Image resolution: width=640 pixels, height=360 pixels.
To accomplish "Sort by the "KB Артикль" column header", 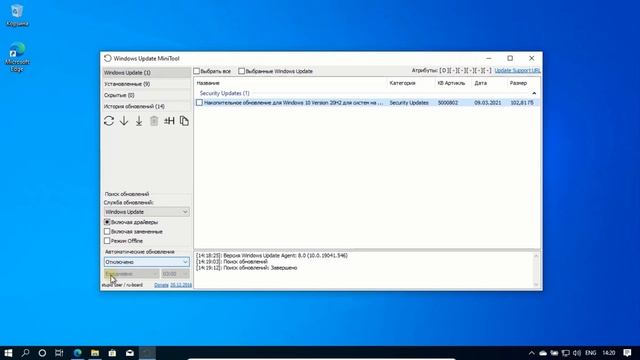I will (453, 83).
